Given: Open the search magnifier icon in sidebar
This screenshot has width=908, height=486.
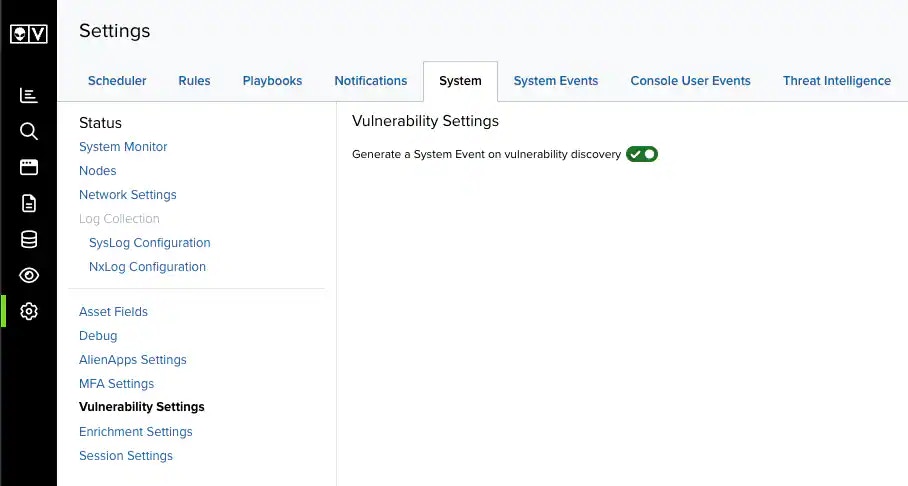Looking at the screenshot, I should 28,131.
